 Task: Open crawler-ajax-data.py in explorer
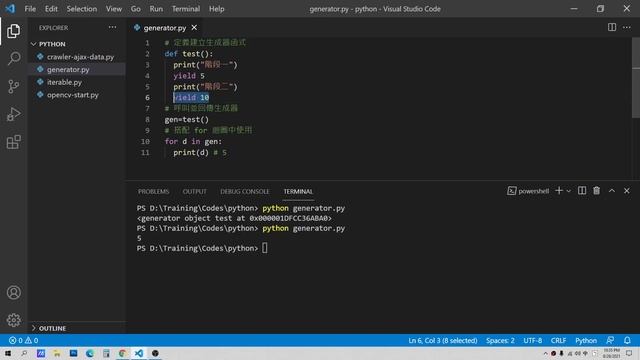pyautogui.click(x=80, y=57)
